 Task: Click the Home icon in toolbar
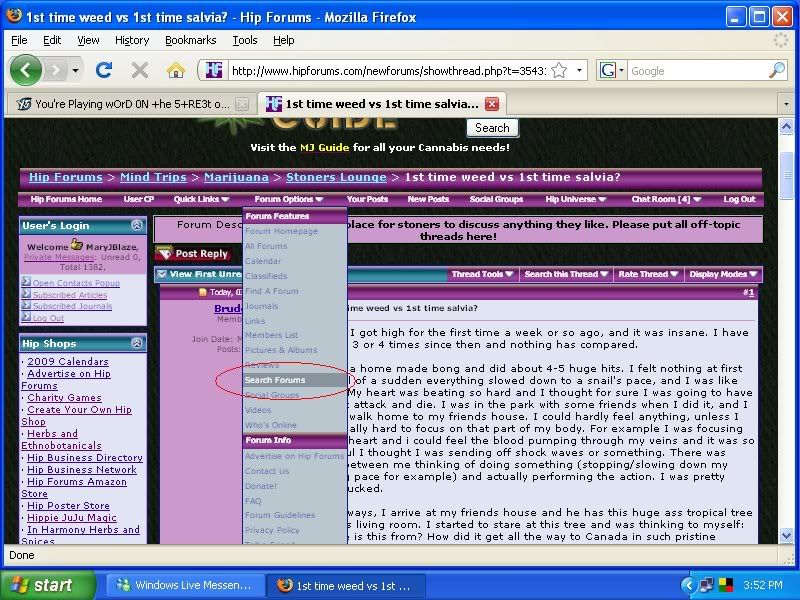(x=175, y=70)
